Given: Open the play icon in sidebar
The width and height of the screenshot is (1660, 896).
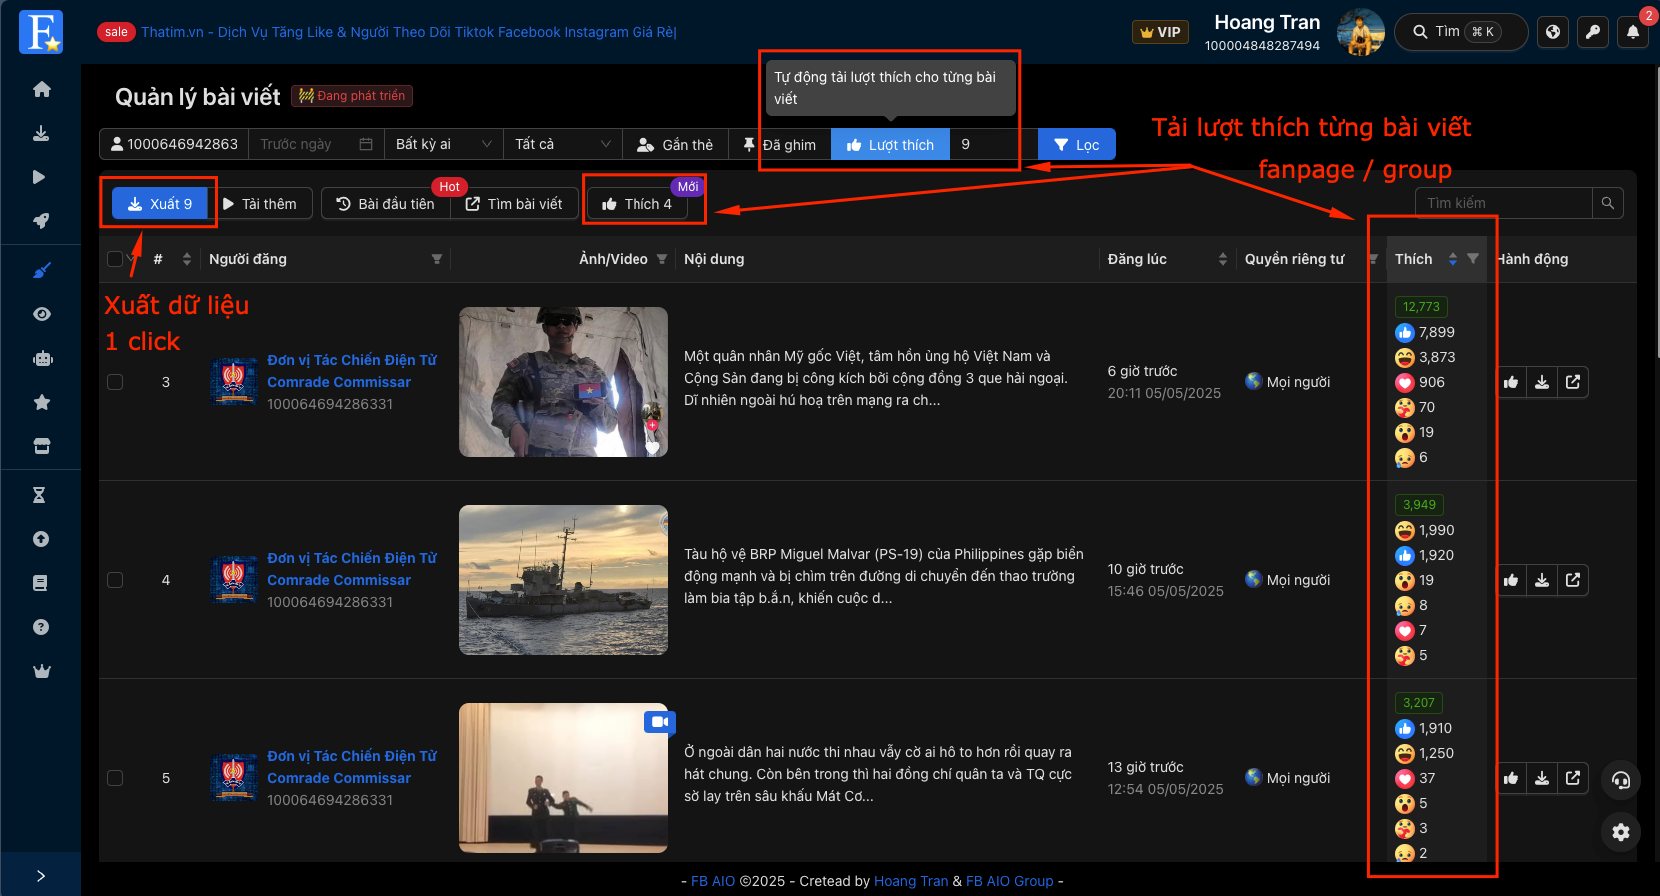Looking at the screenshot, I should coord(39,177).
